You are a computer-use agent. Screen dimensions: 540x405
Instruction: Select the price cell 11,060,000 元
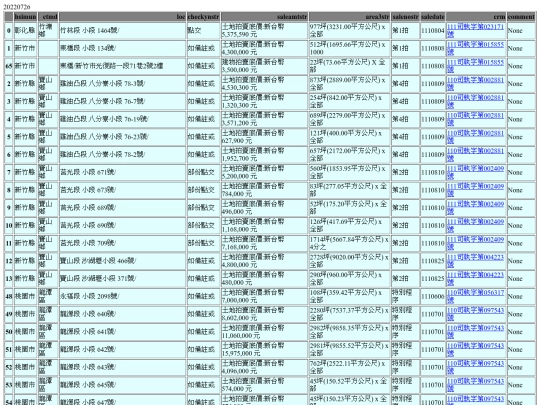click(x=264, y=332)
